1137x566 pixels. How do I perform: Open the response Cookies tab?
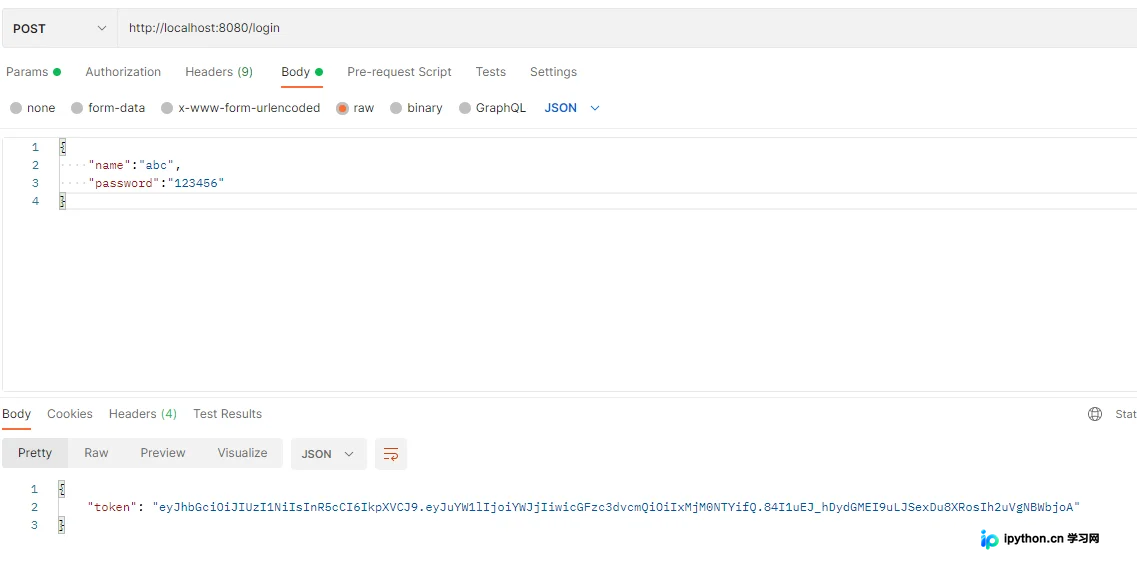coord(70,414)
